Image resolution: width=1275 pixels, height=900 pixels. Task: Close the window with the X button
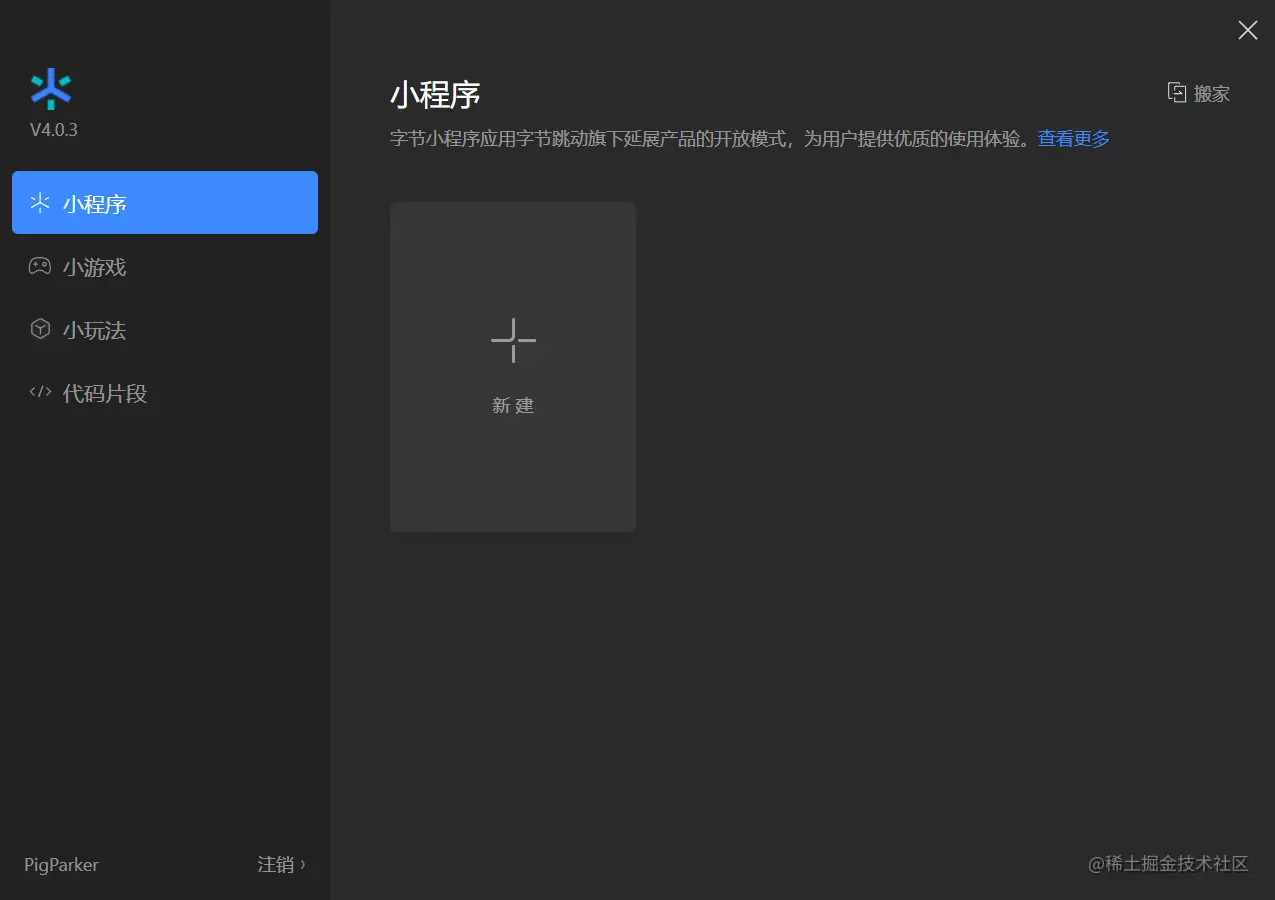click(1248, 30)
